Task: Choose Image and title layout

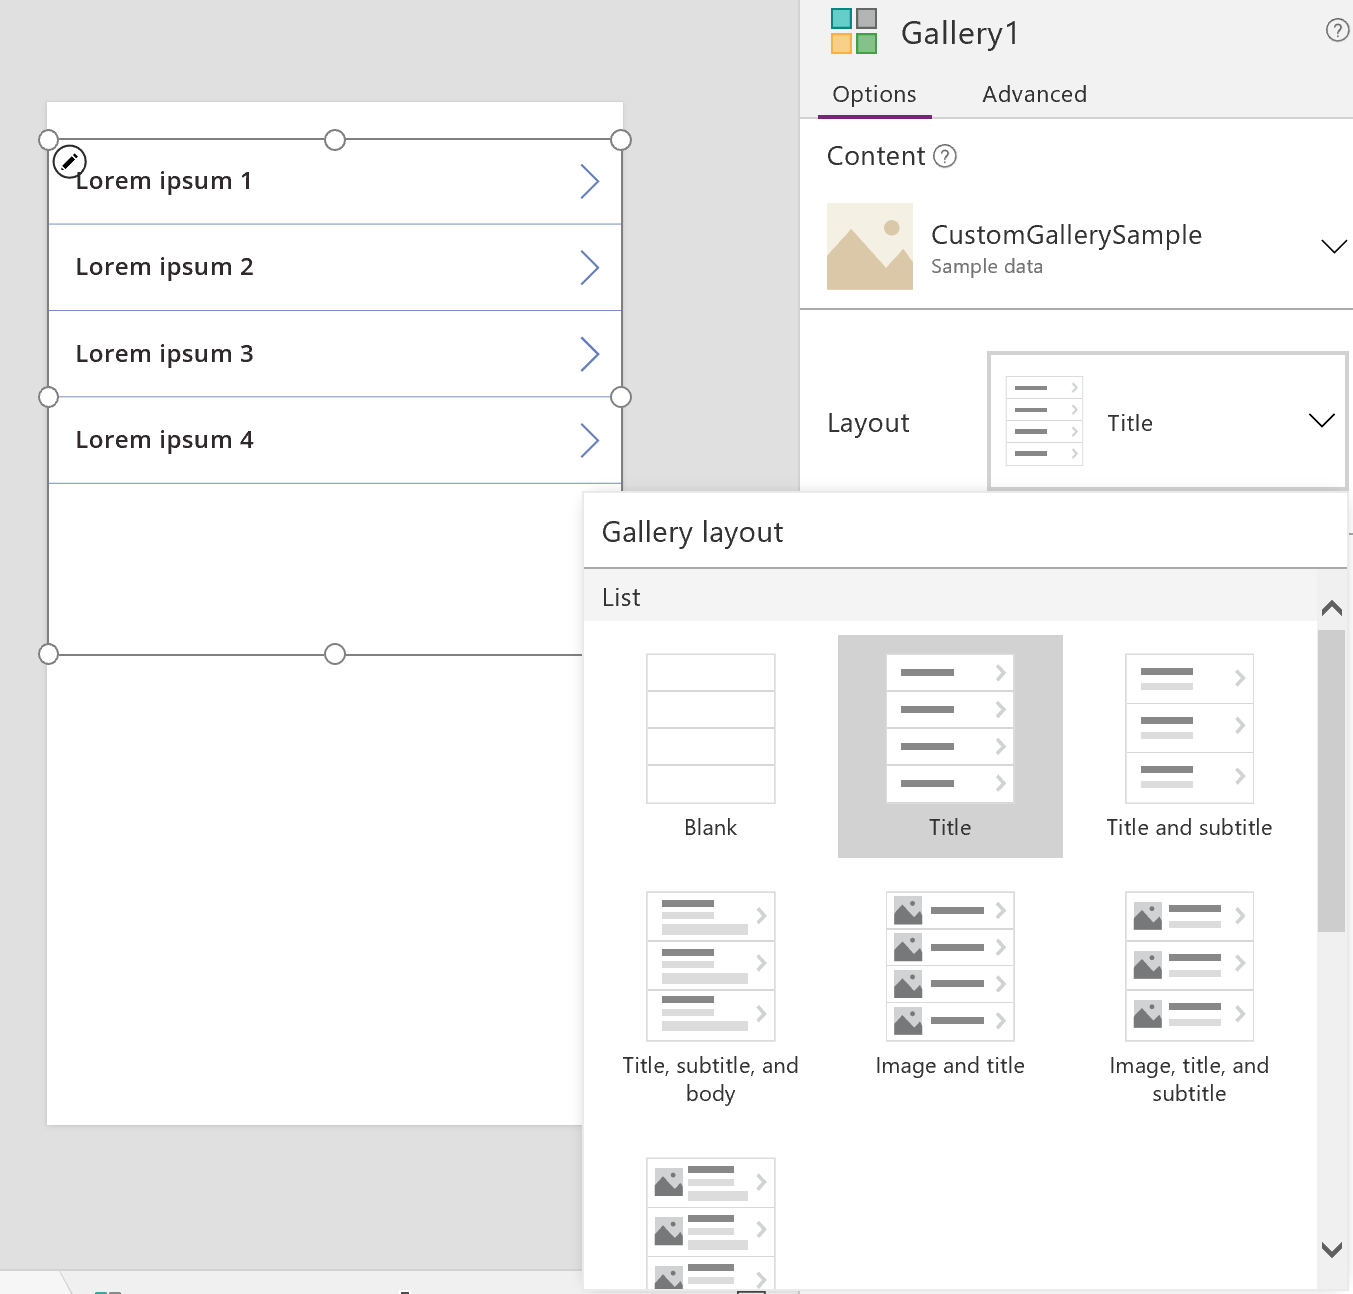Action: [950, 985]
